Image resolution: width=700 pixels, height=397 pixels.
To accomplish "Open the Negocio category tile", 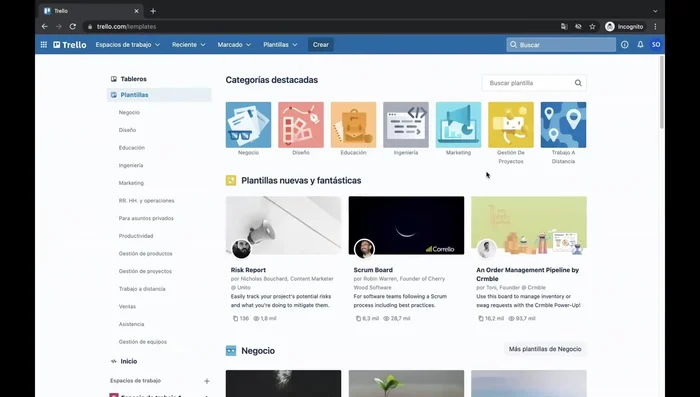I will [248, 125].
